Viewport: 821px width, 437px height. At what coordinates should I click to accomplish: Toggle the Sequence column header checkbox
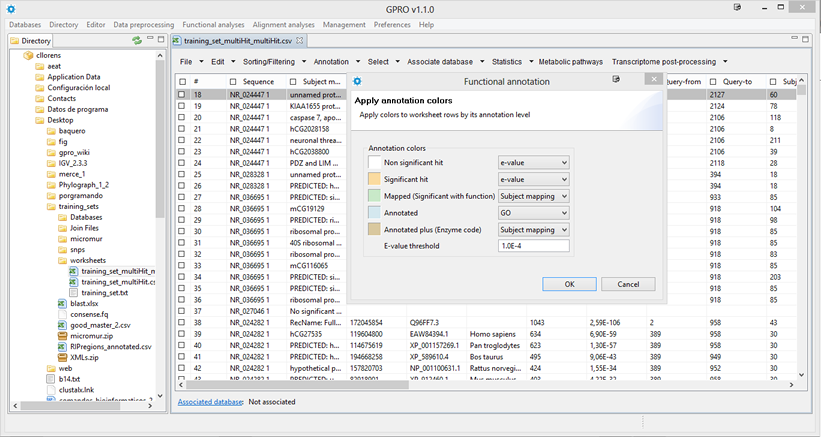point(233,81)
